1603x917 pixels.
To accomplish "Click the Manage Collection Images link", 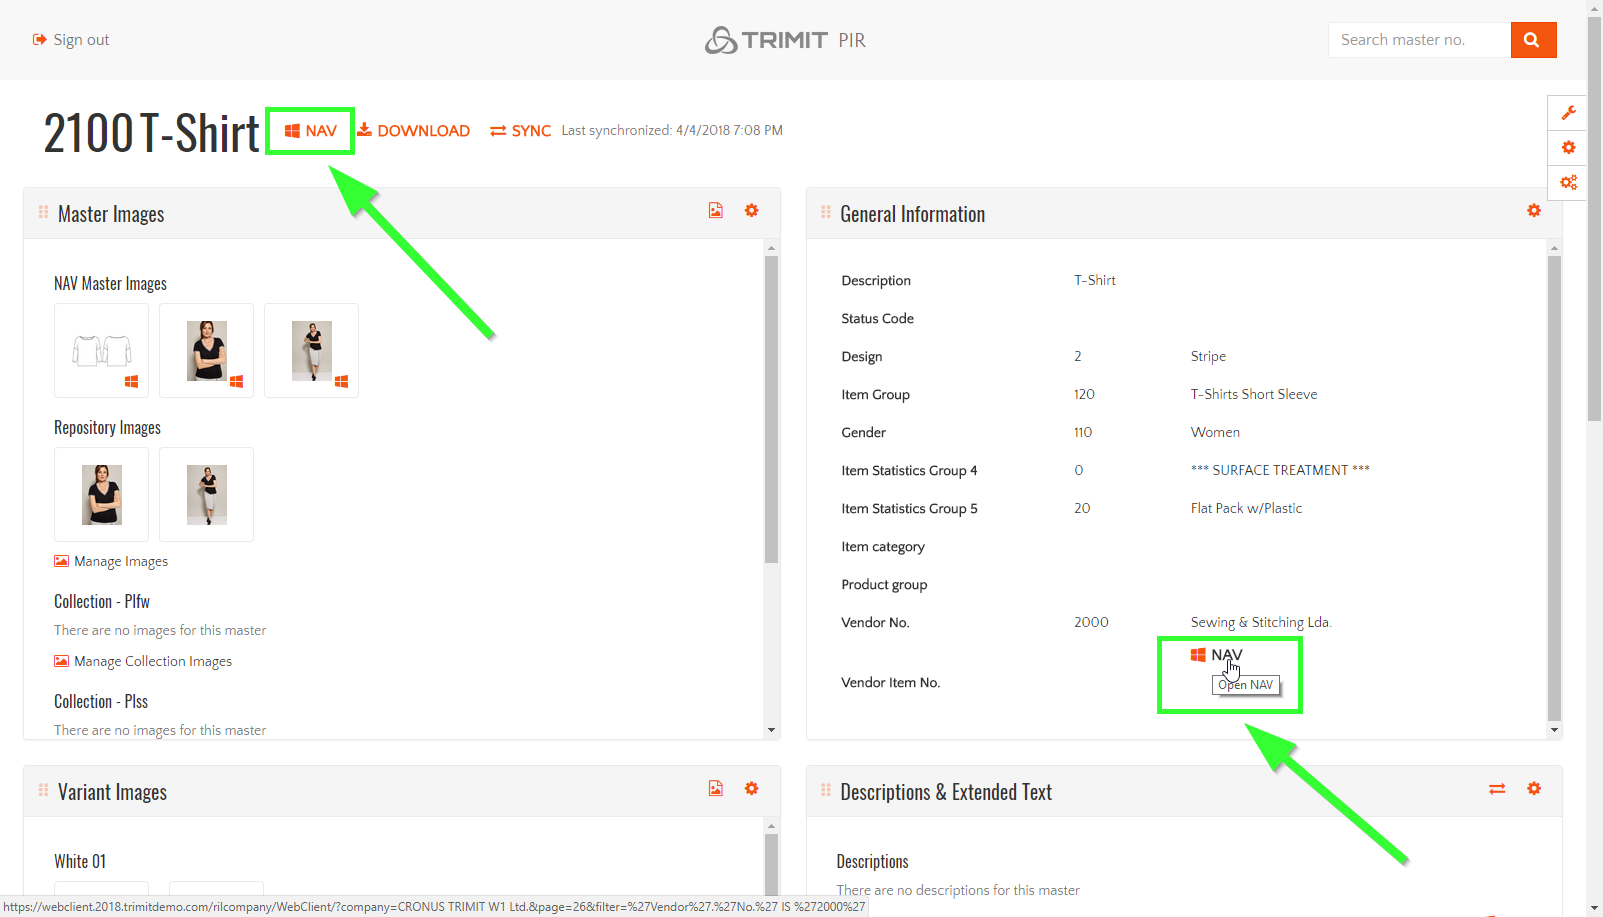I will 143,662.
